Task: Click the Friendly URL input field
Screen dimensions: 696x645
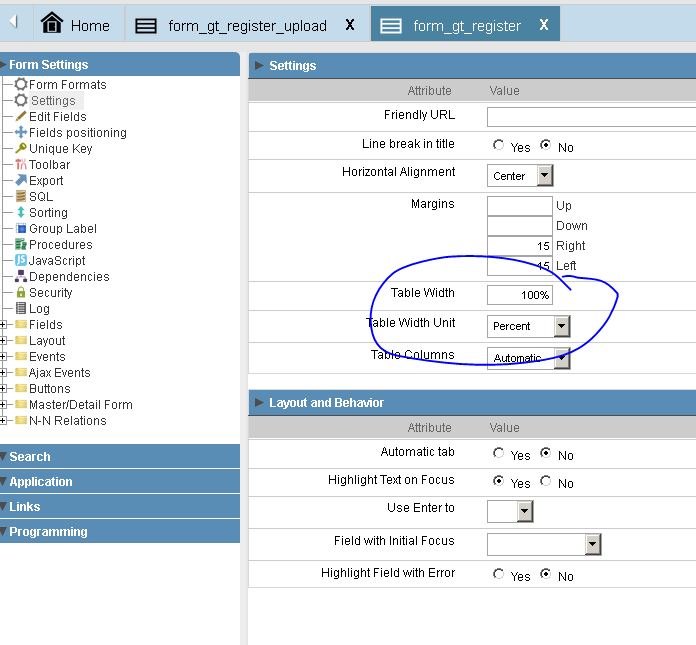Action: 591,117
